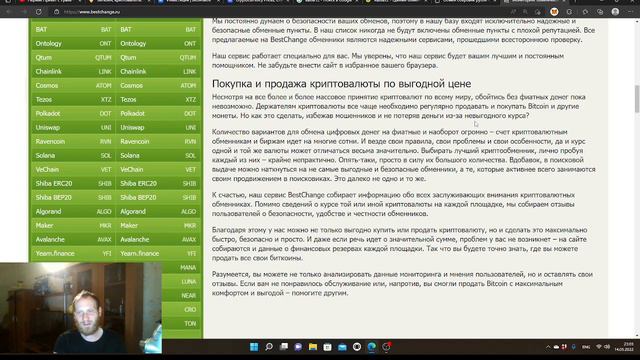The height and width of the screenshot is (360, 640).
Task: Open the browser profile avatar icon
Action: [x=615, y=12]
